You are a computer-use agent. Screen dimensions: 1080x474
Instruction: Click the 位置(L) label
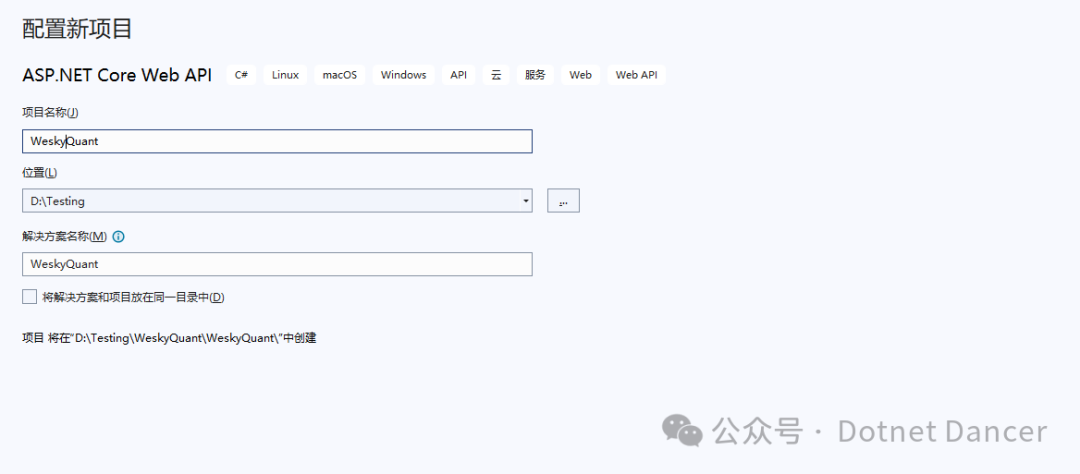pos(40,172)
